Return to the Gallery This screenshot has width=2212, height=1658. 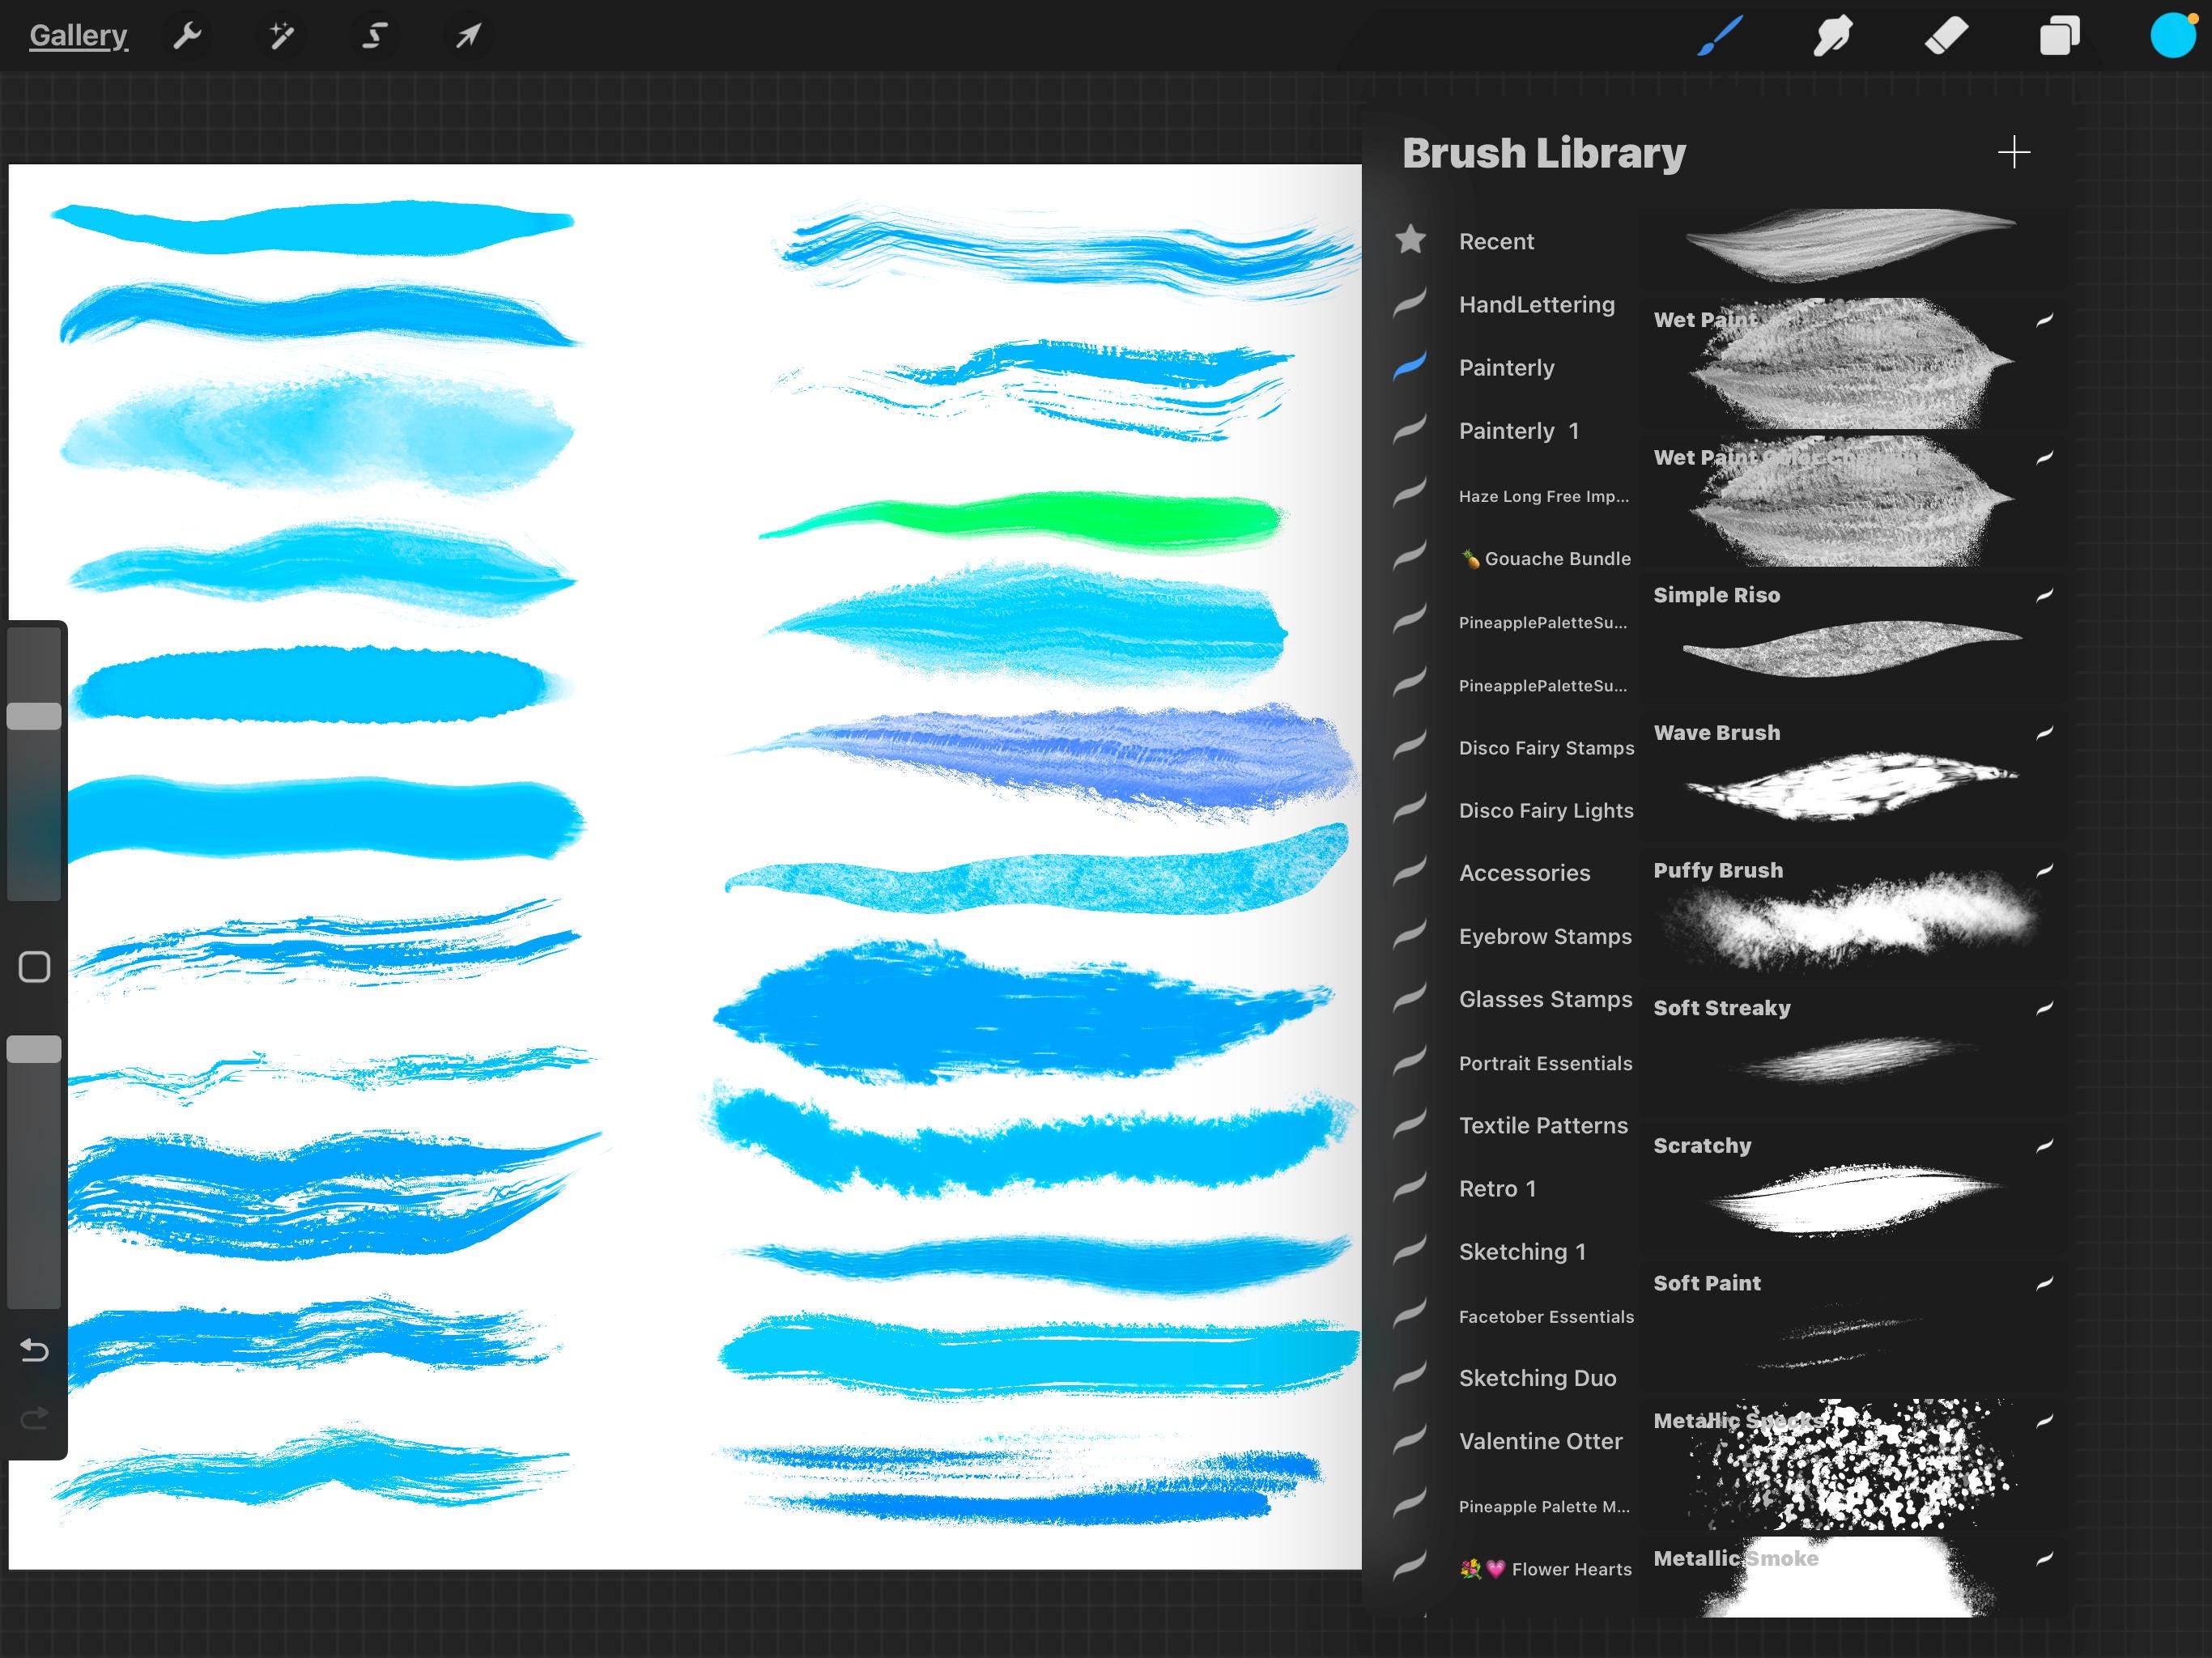[x=78, y=36]
